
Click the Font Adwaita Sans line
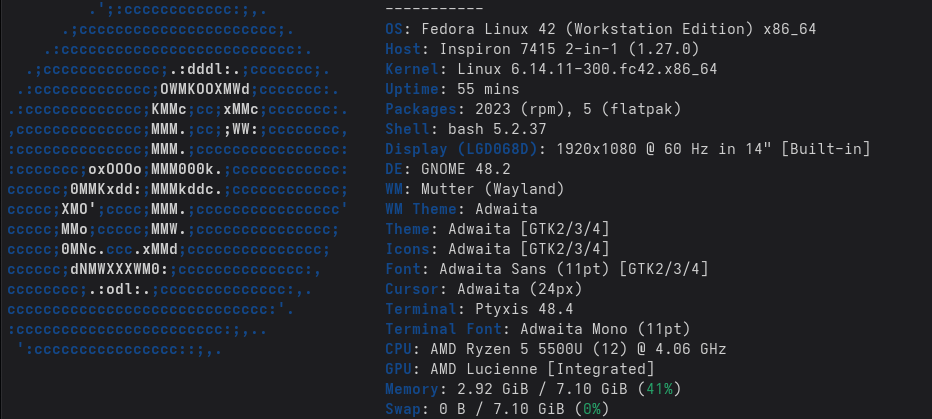click(547, 269)
